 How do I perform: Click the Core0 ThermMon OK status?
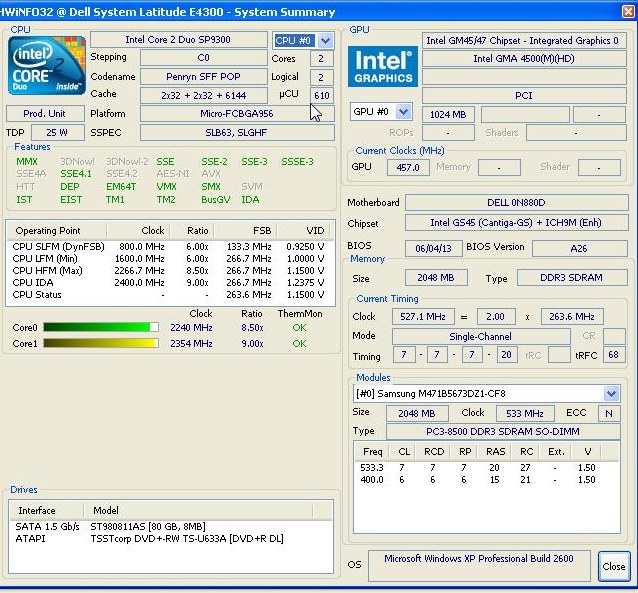(299, 328)
